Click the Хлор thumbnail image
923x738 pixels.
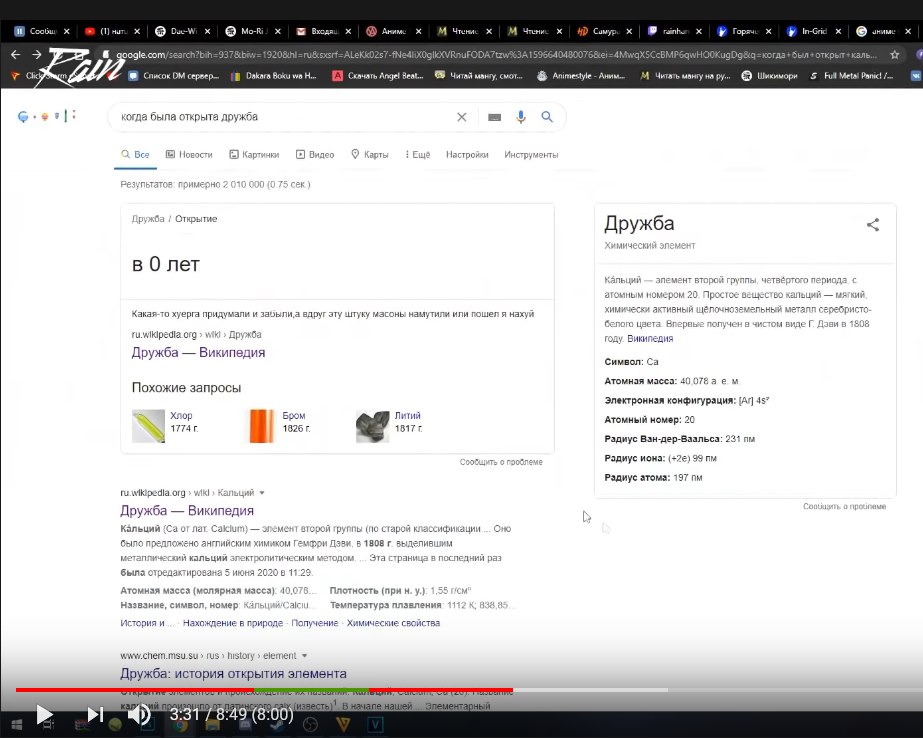point(148,426)
